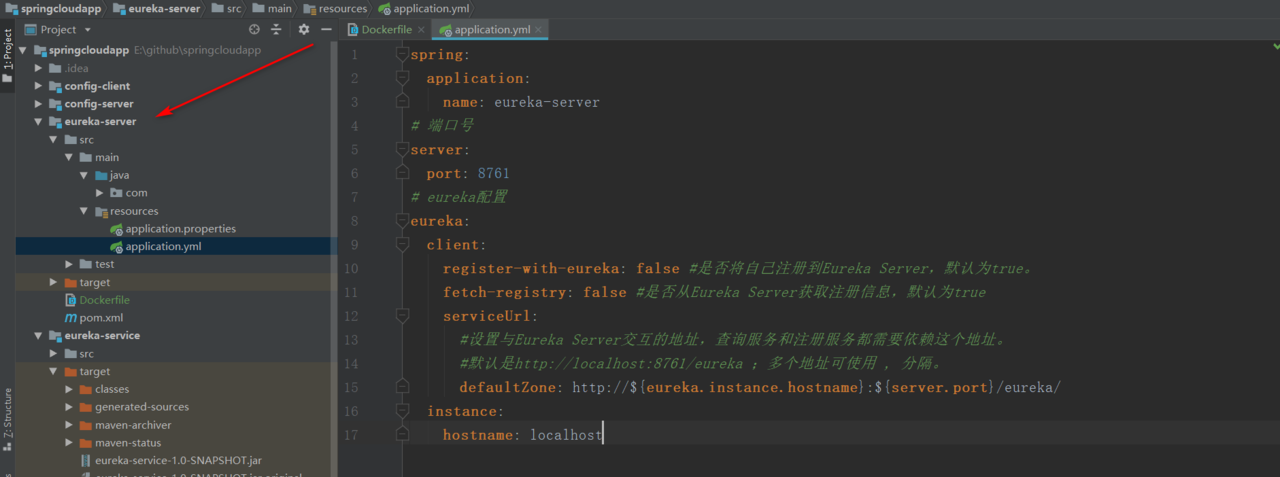Close the application.yml editor tab
1280x477 pixels.
tap(540, 30)
